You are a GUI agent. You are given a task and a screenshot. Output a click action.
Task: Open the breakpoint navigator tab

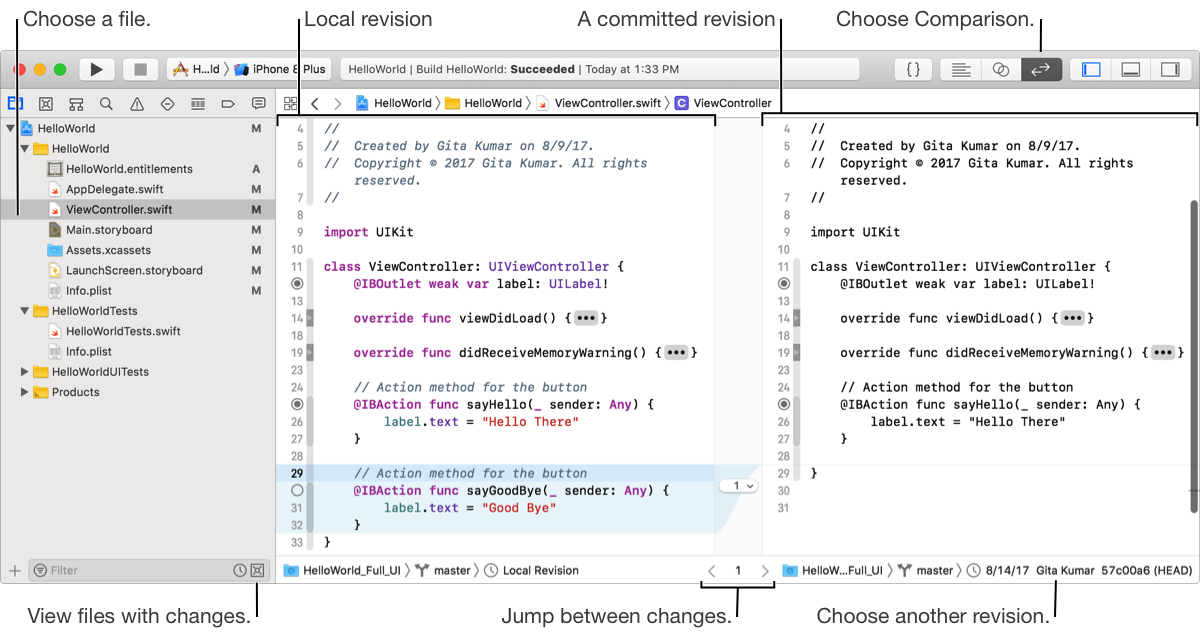(x=228, y=103)
